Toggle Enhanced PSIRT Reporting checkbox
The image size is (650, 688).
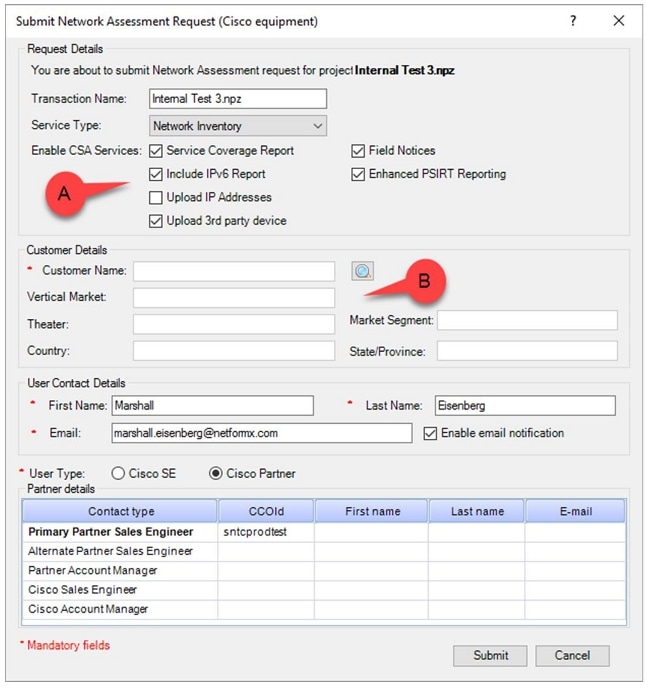pyautogui.click(x=358, y=174)
